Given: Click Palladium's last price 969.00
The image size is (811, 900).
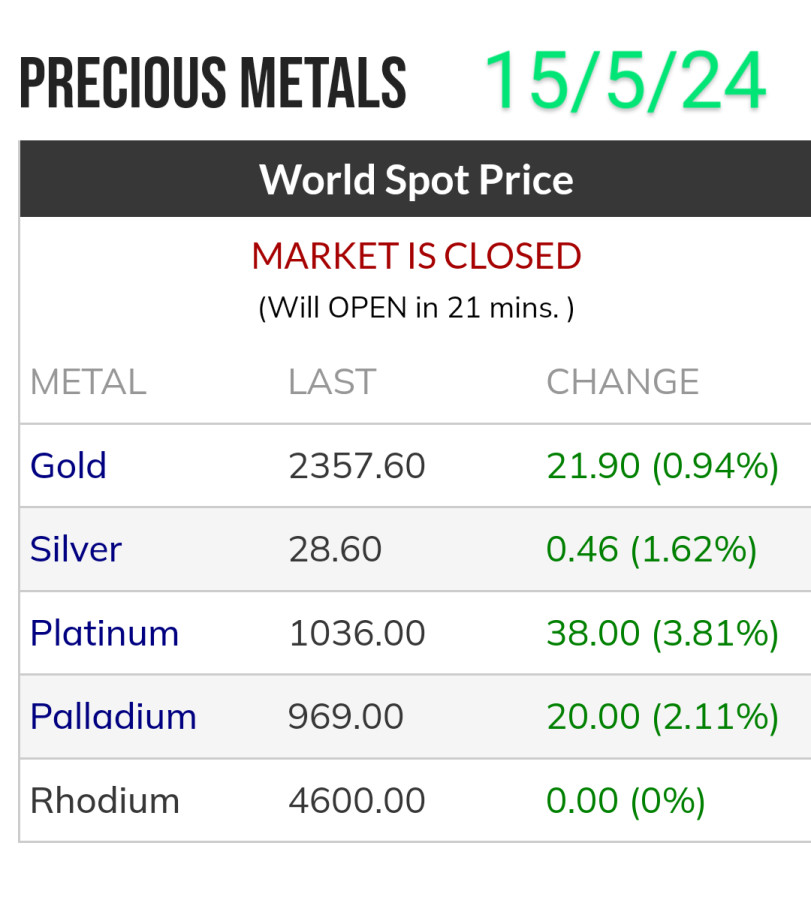Looking at the screenshot, I should click(x=346, y=716).
